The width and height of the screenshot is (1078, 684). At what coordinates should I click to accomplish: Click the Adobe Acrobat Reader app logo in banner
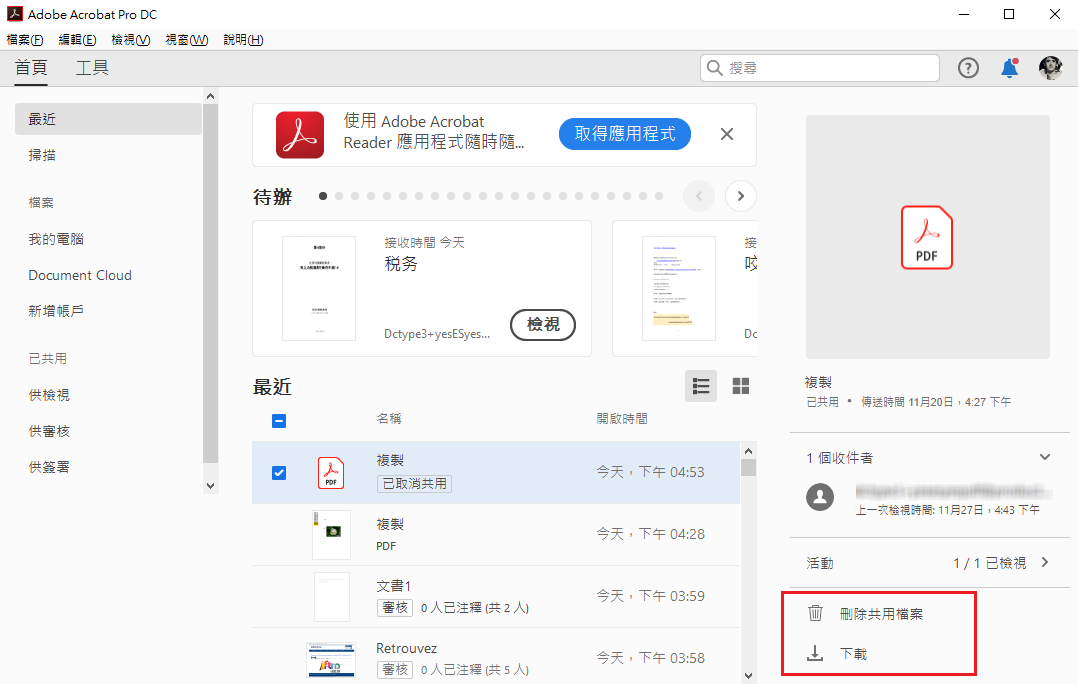click(x=300, y=135)
